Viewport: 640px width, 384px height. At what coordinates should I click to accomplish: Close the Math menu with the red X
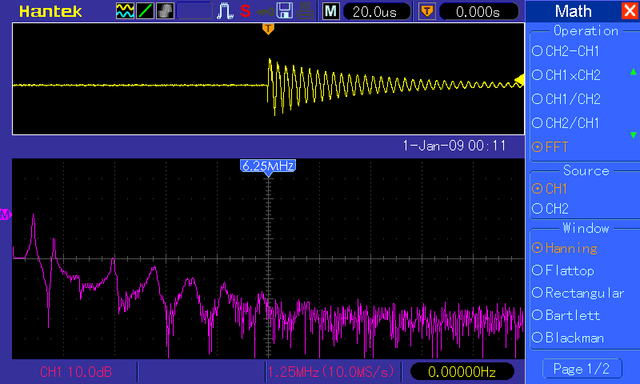pos(629,11)
